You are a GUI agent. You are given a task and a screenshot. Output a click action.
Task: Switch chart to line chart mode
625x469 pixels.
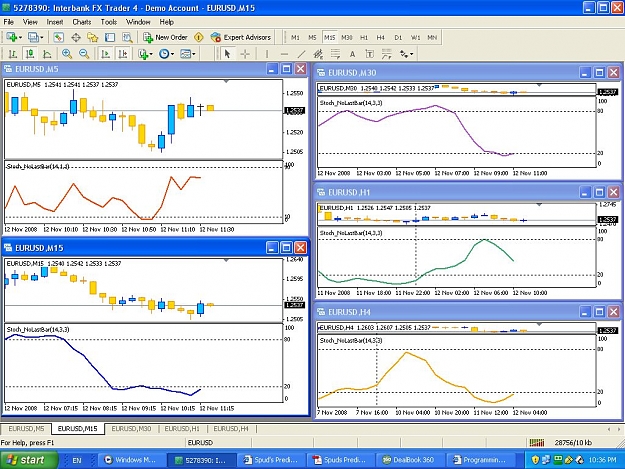(47, 54)
